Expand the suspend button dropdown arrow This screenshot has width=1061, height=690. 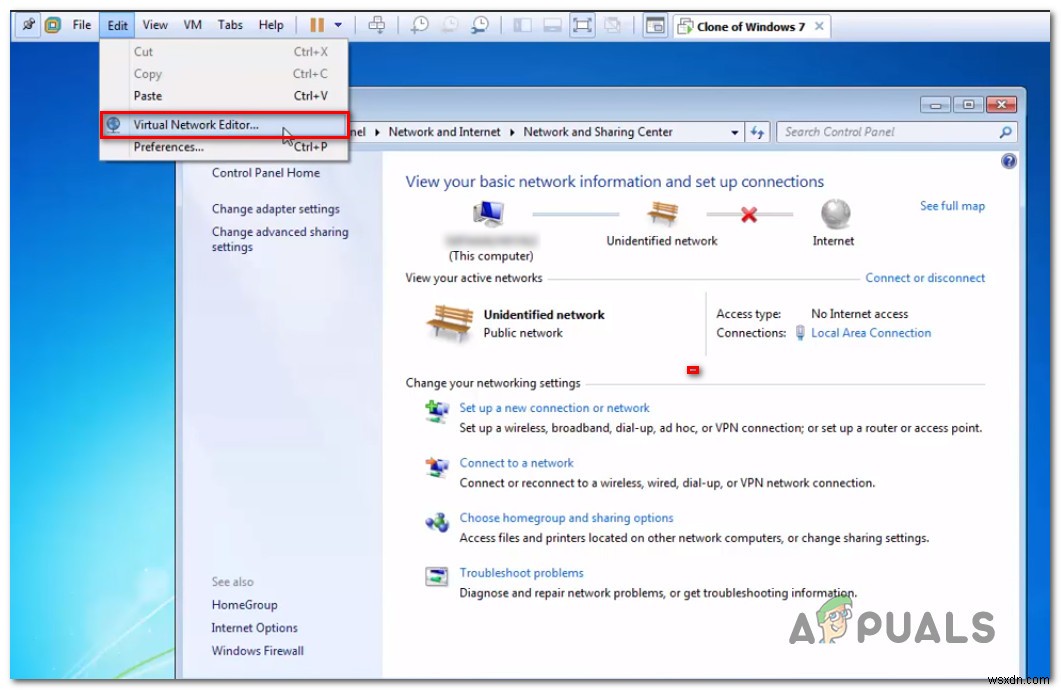[x=338, y=24]
